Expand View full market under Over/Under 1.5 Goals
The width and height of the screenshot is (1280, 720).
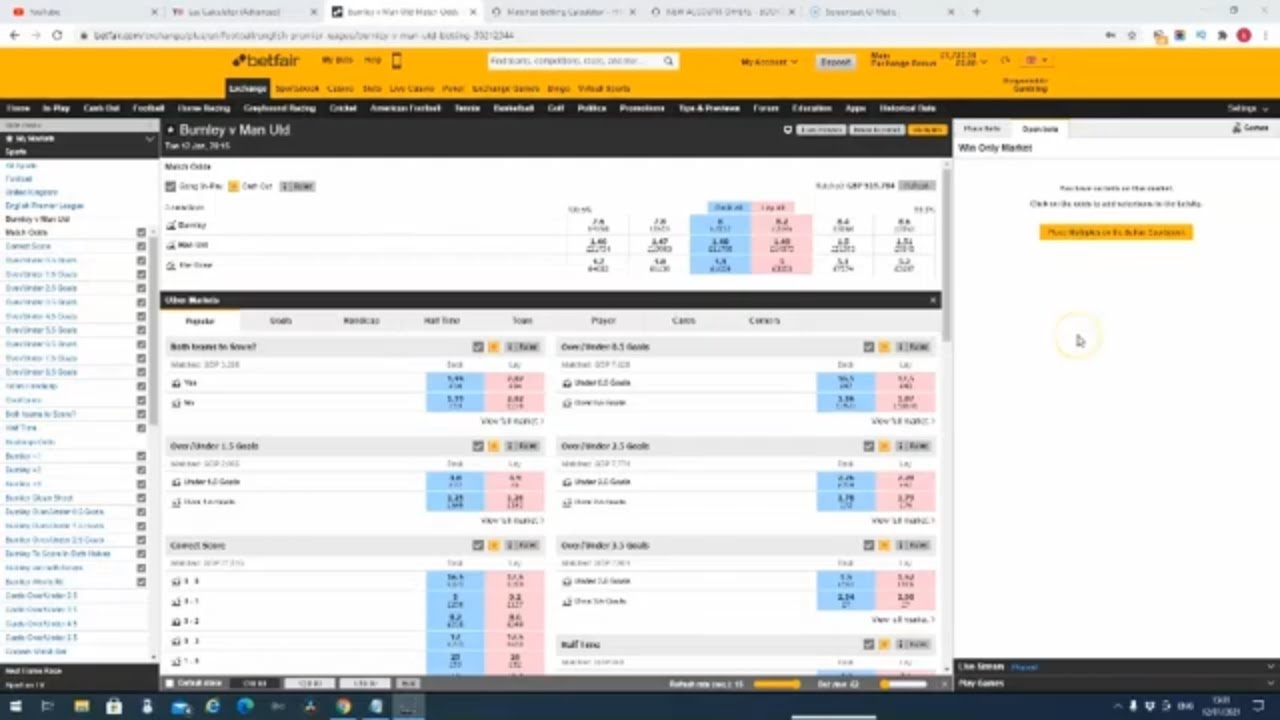point(511,520)
